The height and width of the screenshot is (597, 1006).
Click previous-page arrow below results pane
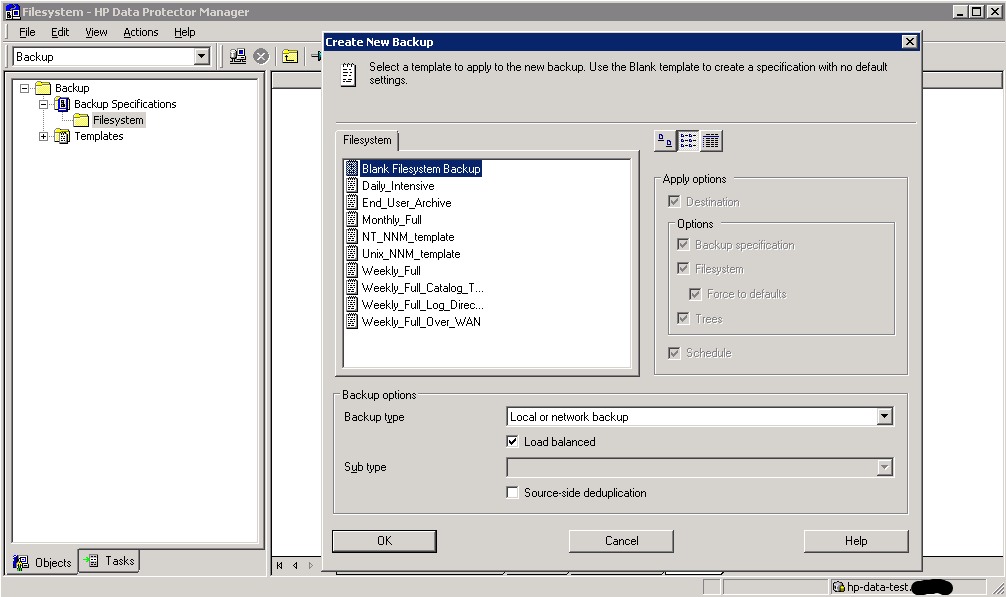pos(295,565)
